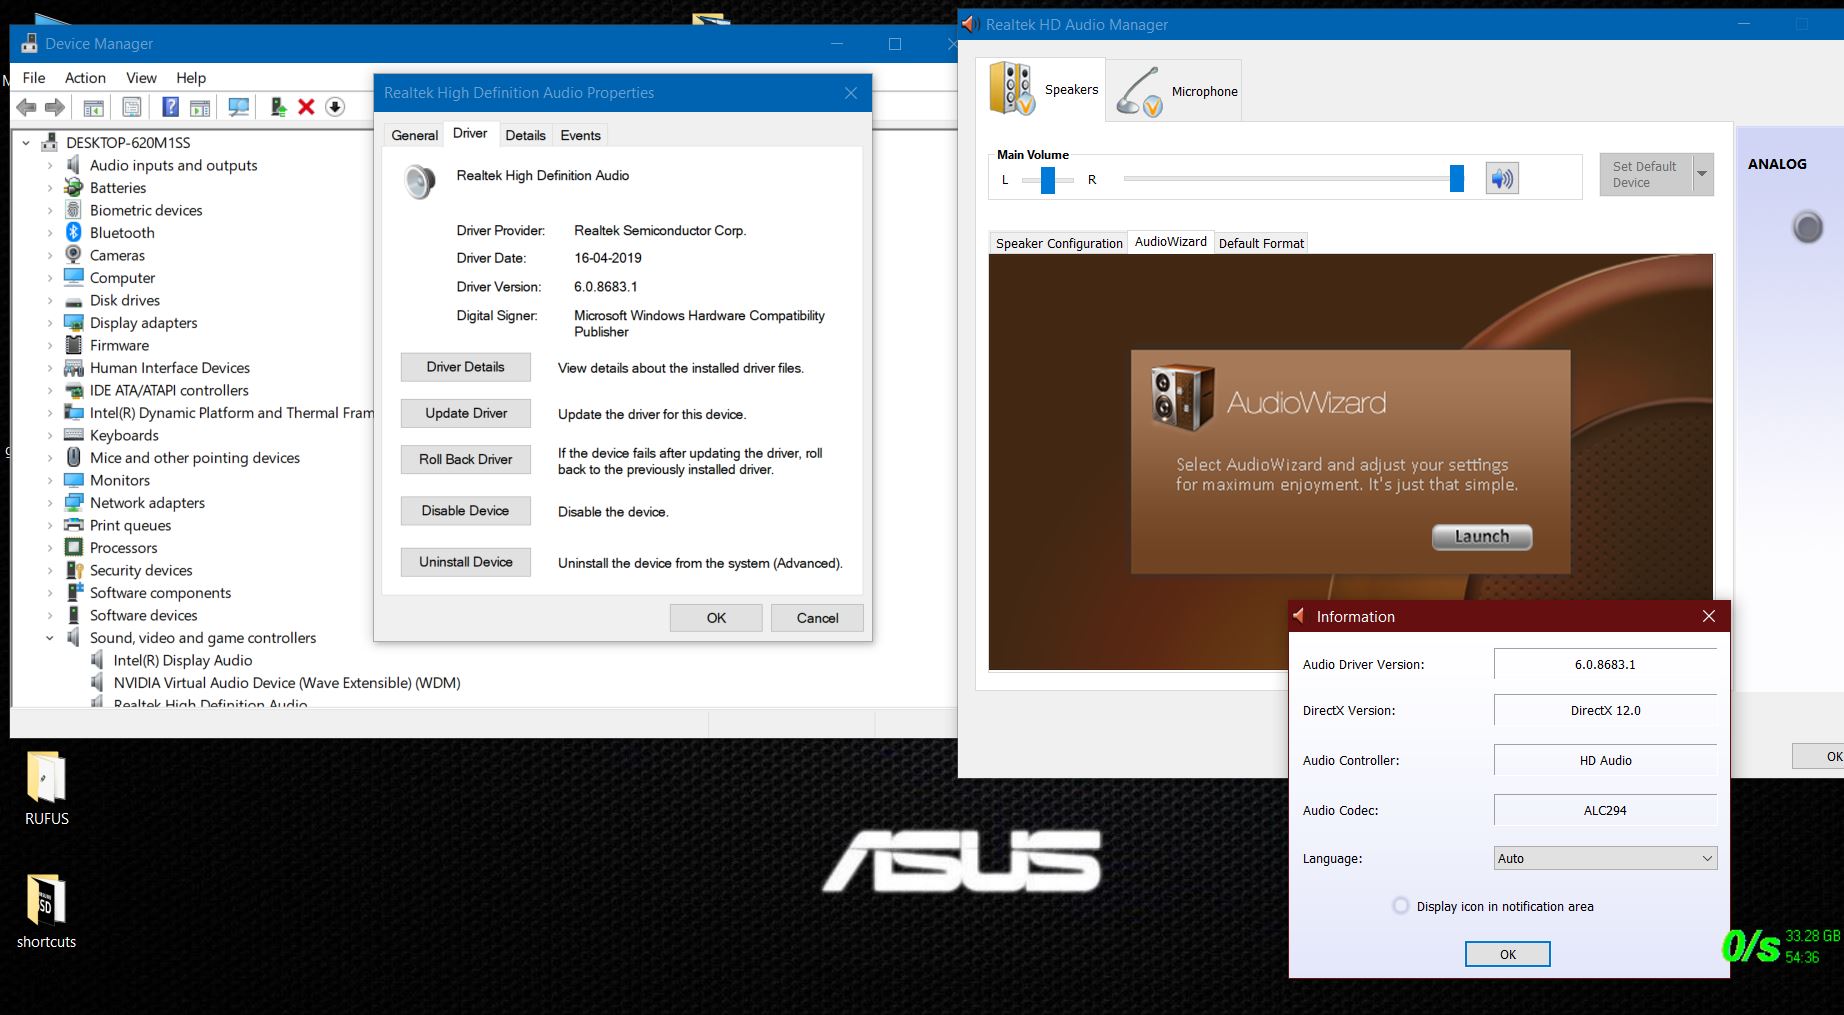Expand the Monitors category
The width and height of the screenshot is (1844, 1015).
[x=50, y=480]
